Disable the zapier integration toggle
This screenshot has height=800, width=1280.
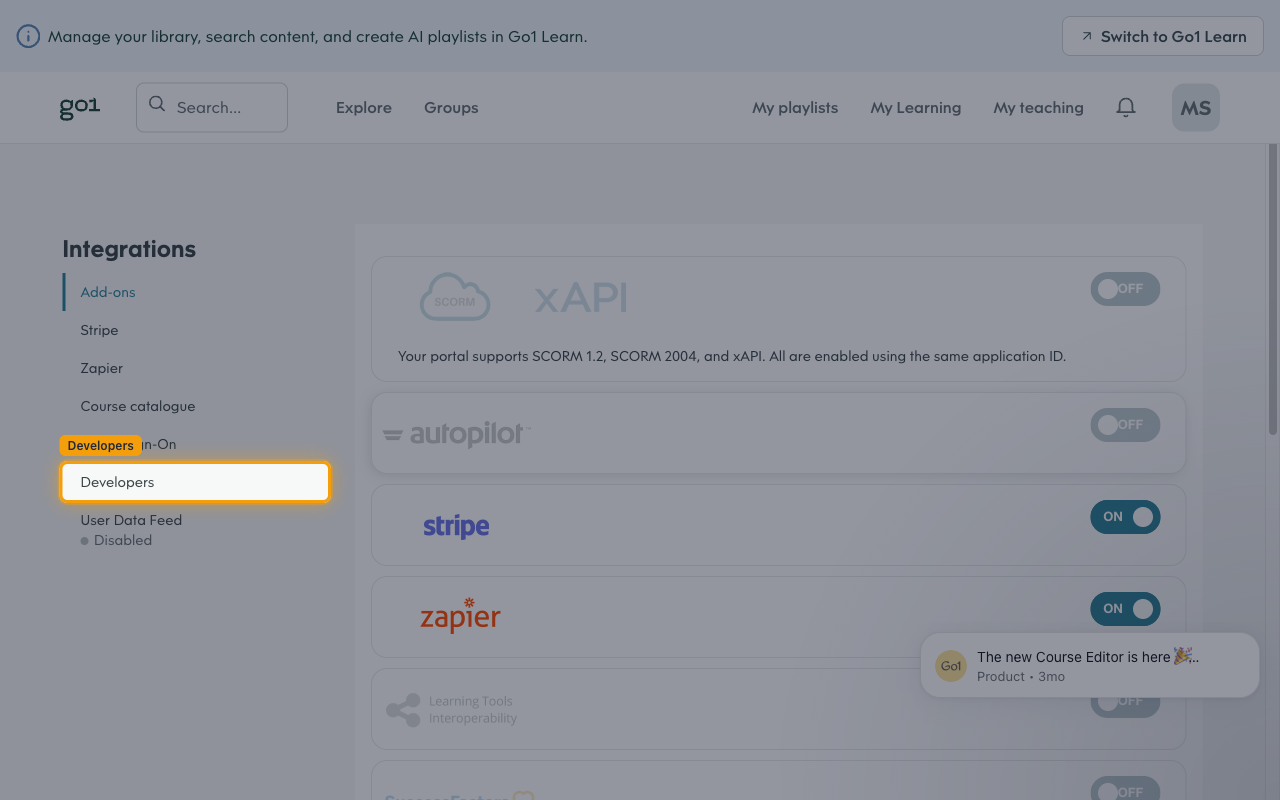coord(1125,609)
